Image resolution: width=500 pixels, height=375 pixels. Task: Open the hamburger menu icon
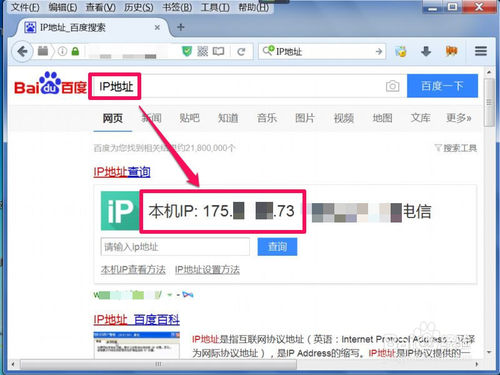481,51
